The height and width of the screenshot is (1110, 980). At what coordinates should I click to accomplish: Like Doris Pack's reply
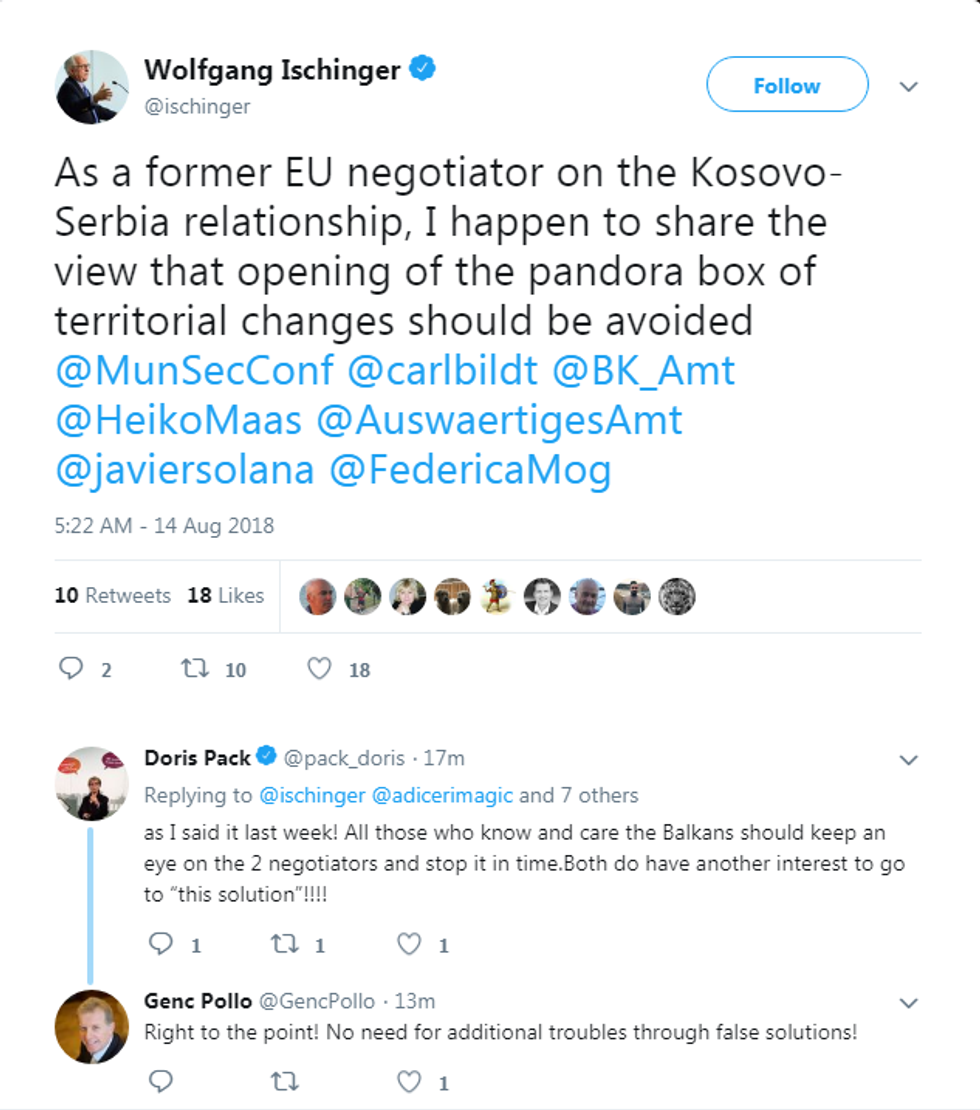click(409, 943)
